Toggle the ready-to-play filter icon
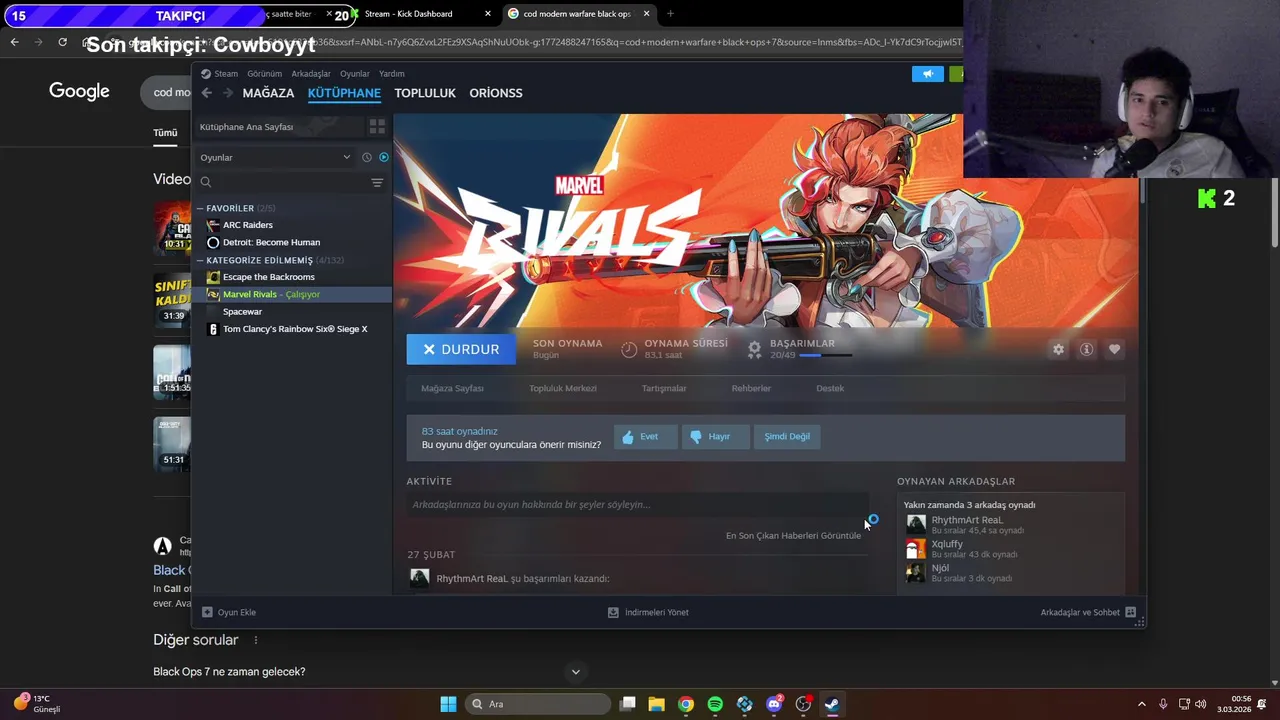 (x=384, y=157)
